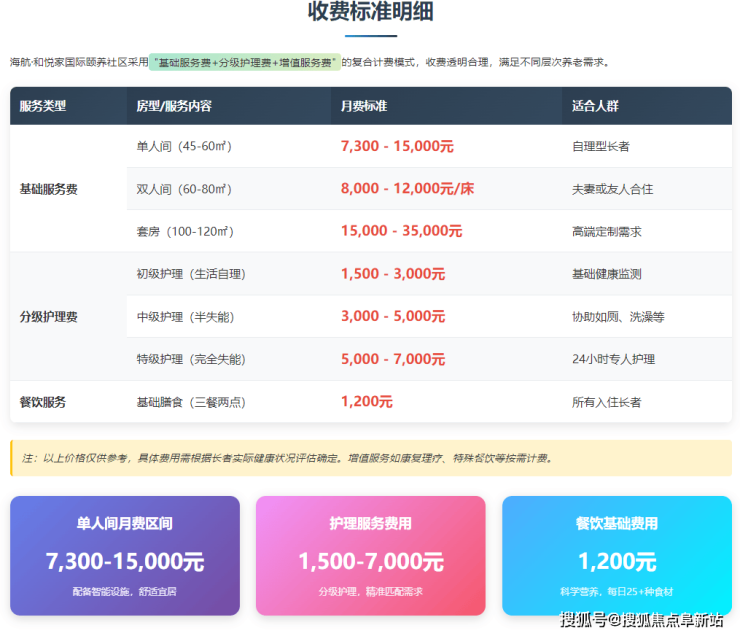Screen dimensions: 740x636
Task: Click the green highlighted 基础服务费+分级护理费+增值服务费 text
Action: (245, 62)
